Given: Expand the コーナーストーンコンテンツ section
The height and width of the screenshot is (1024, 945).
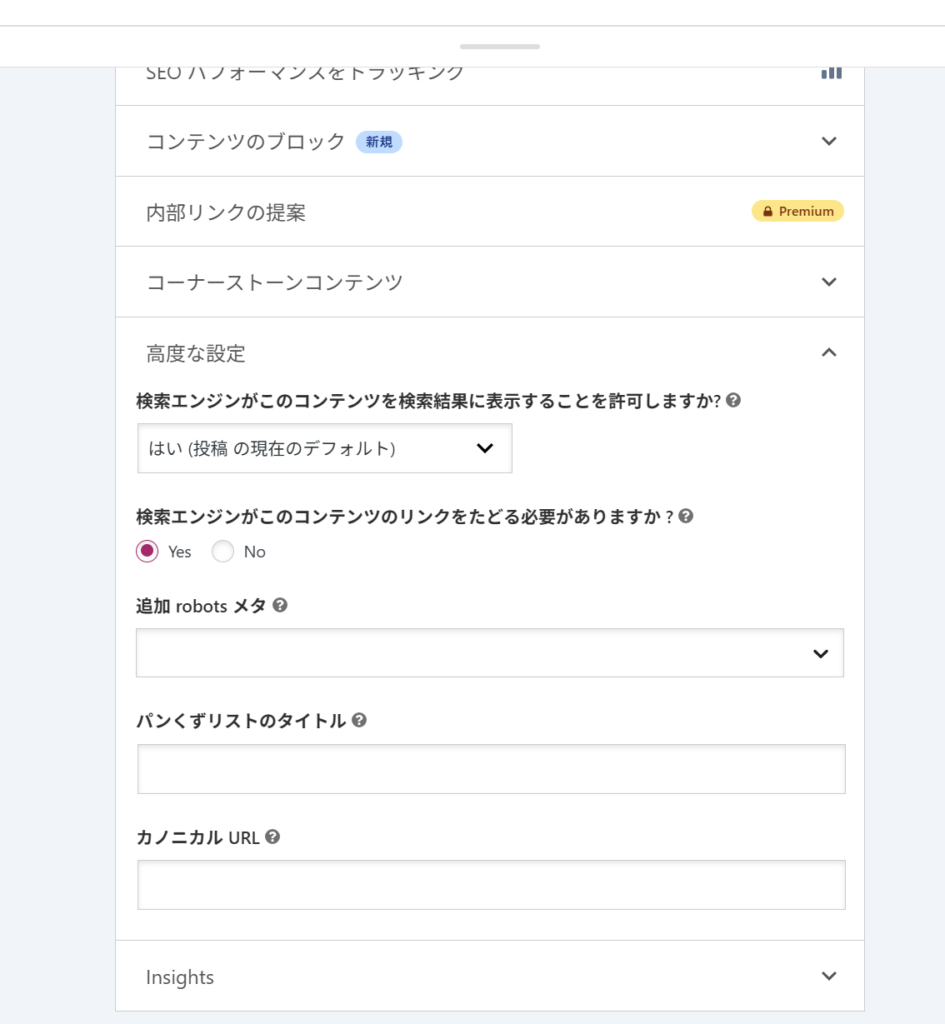Looking at the screenshot, I should [x=828, y=282].
